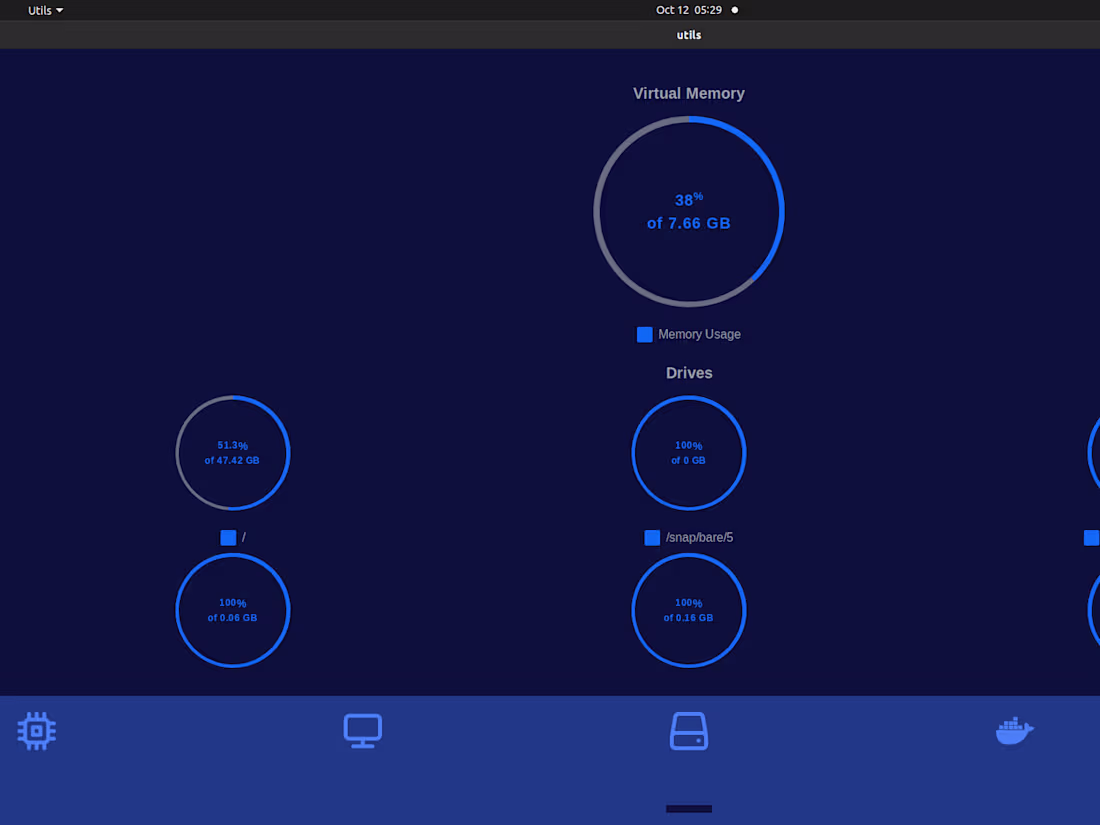This screenshot has width=1100, height=825.
Task: Click the /snap/bare/5 legend label
Action: click(699, 537)
